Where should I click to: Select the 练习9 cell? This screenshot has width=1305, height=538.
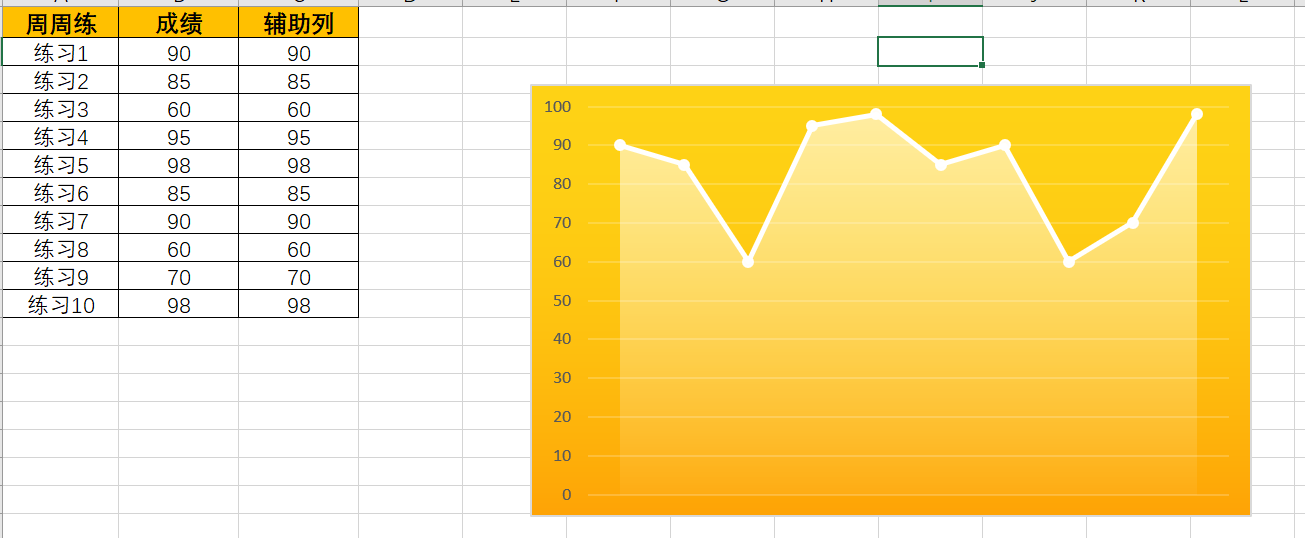click(60, 276)
